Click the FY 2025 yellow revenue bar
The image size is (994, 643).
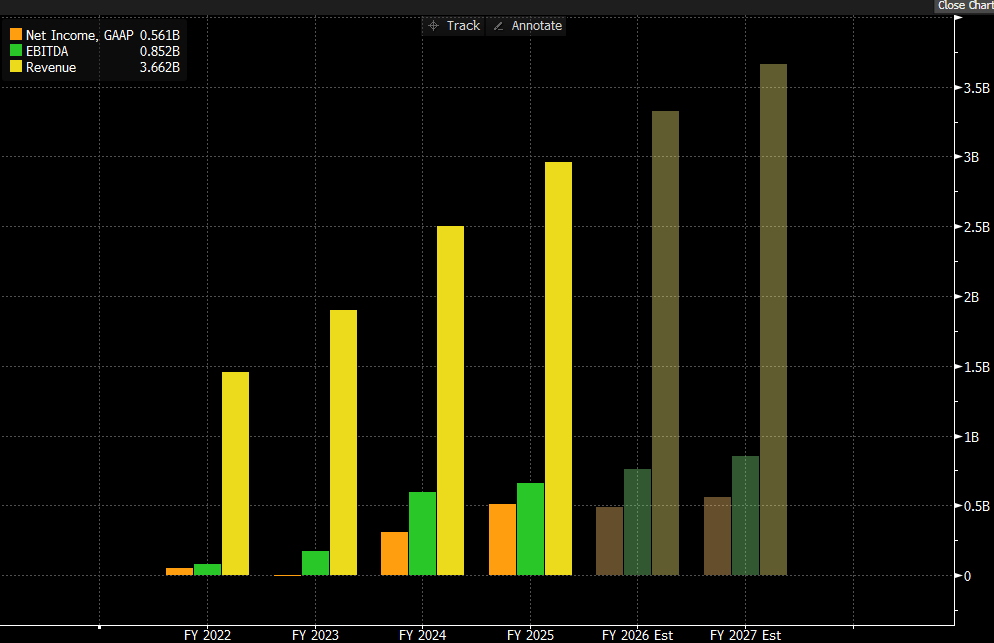pos(558,368)
